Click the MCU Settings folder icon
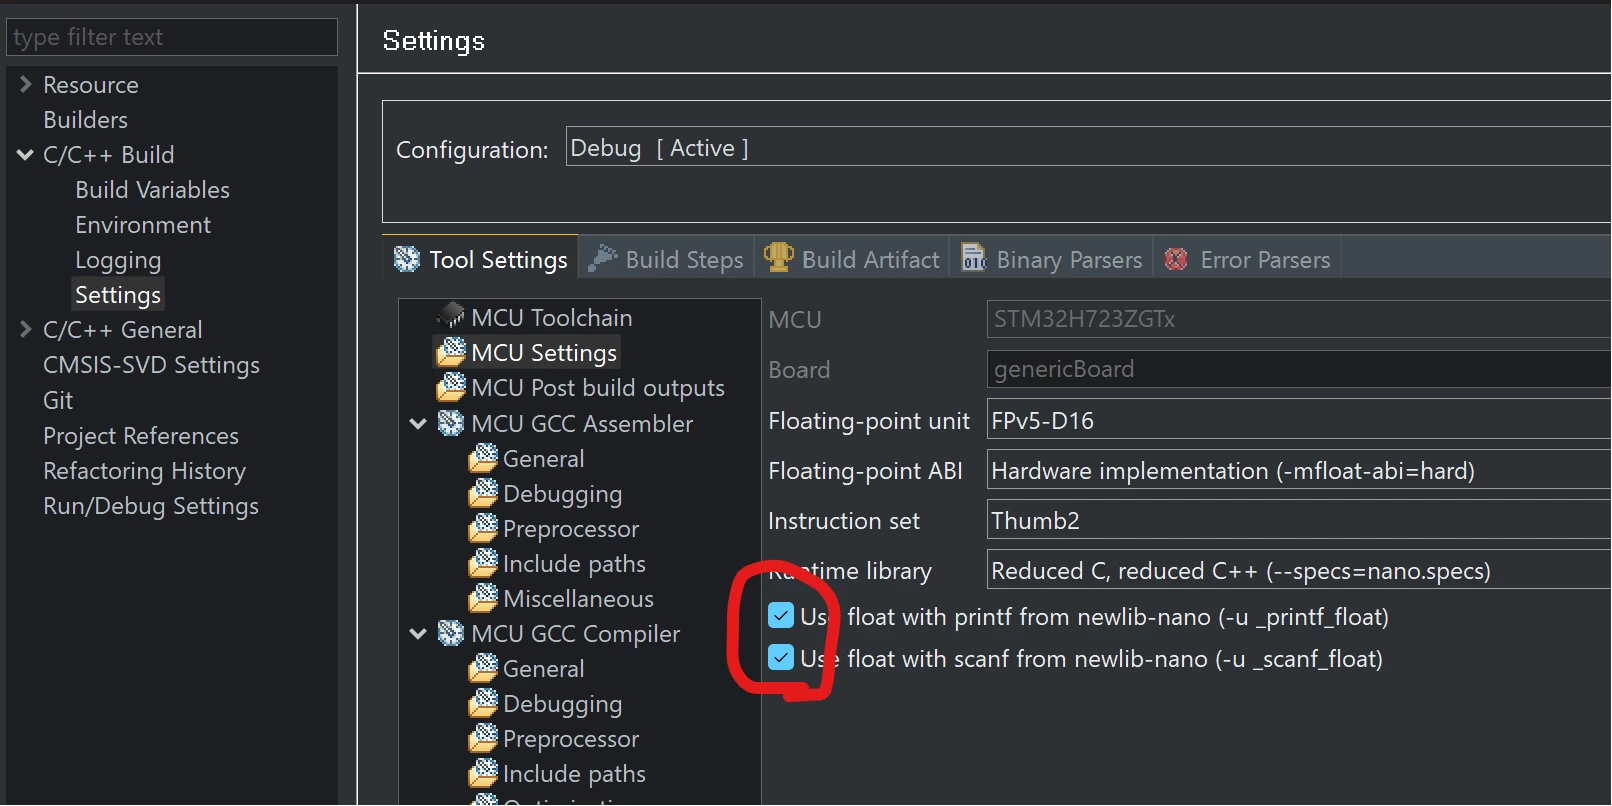The width and height of the screenshot is (1612, 806). pyautogui.click(x=452, y=351)
